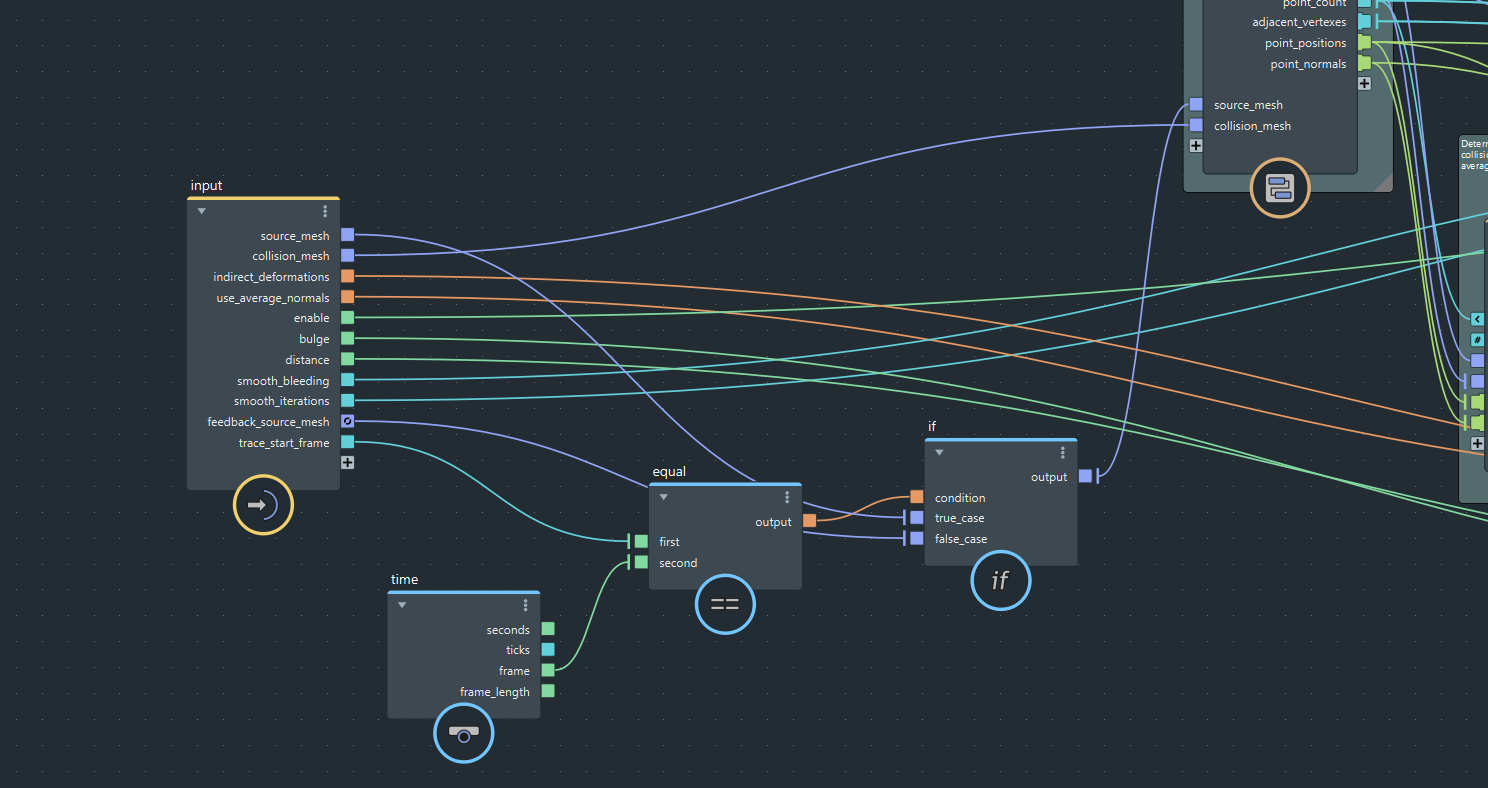Collapse the time node via its dropdown arrow

(402, 604)
